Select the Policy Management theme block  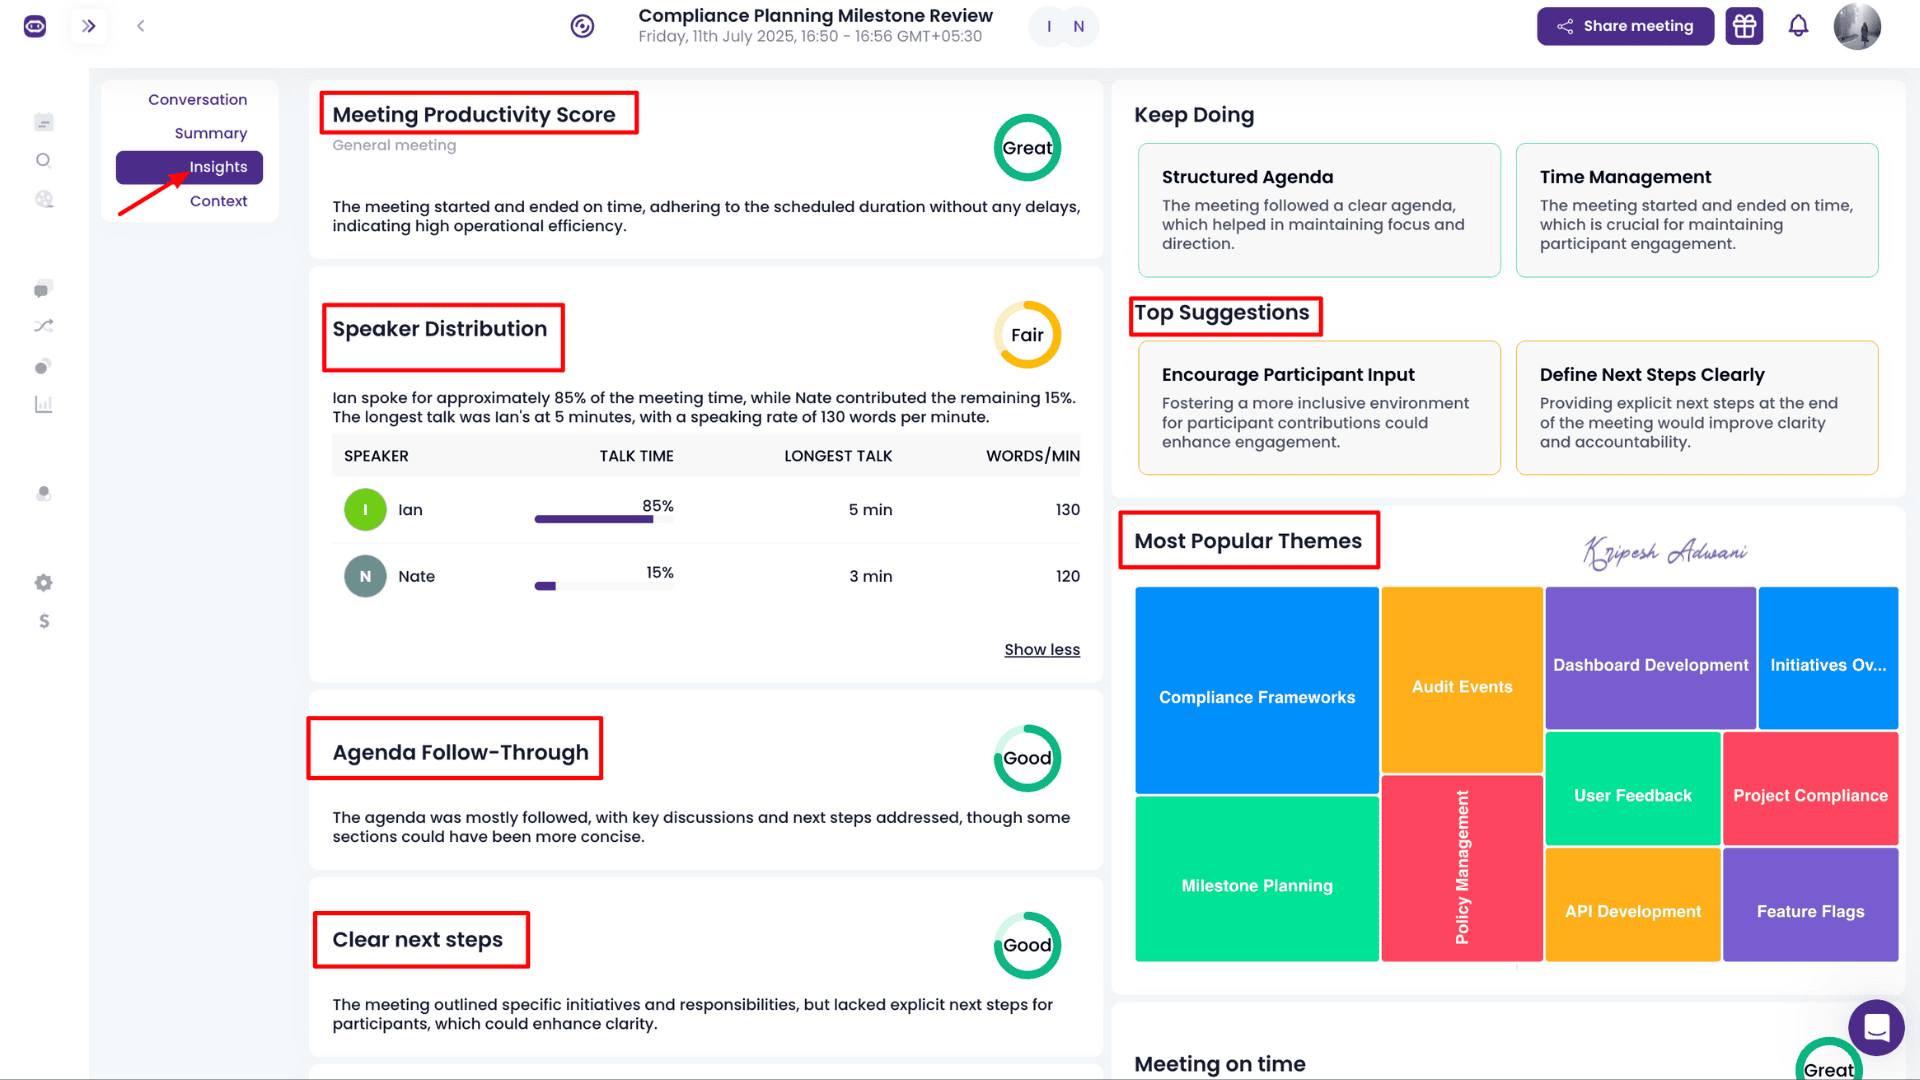click(x=1461, y=867)
